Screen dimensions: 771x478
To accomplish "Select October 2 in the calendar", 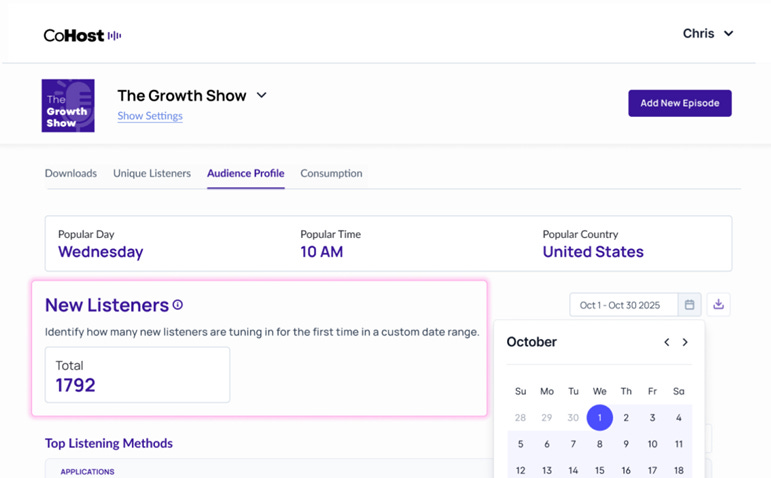I will click(x=626, y=418).
